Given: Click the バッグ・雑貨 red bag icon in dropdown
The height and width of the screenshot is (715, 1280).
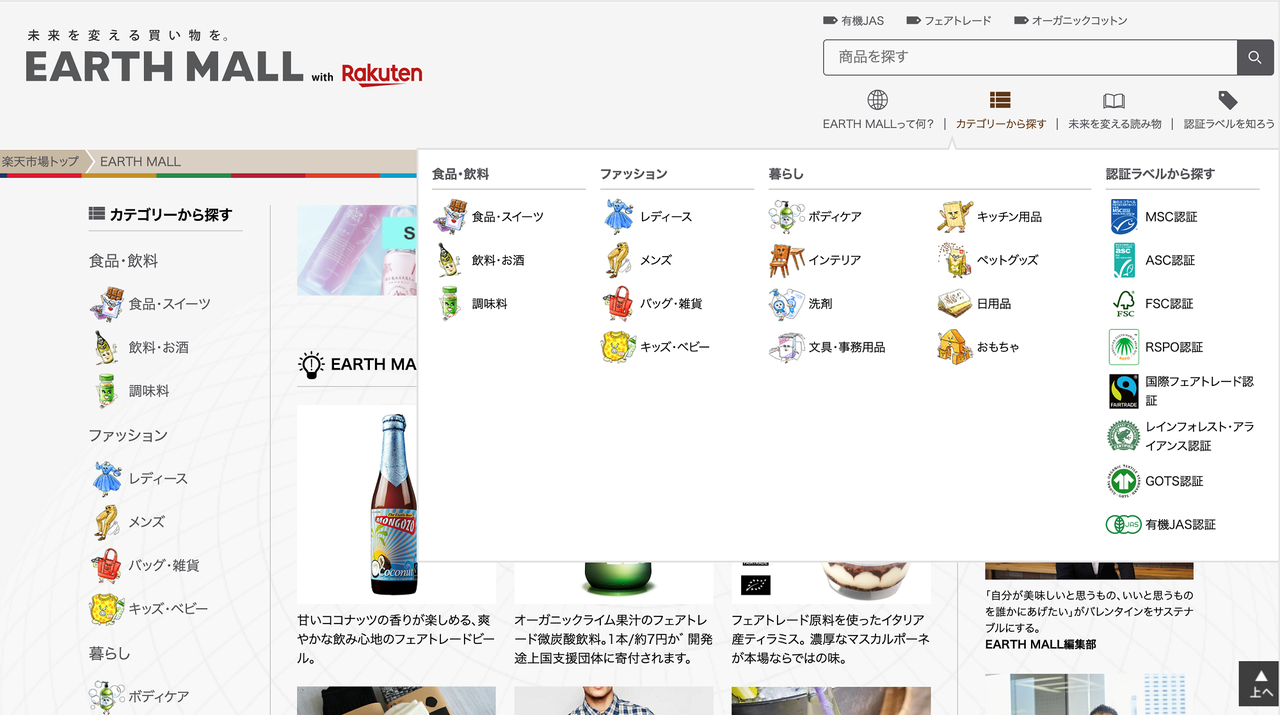Looking at the screenshot, I should (x=618, y=303).
